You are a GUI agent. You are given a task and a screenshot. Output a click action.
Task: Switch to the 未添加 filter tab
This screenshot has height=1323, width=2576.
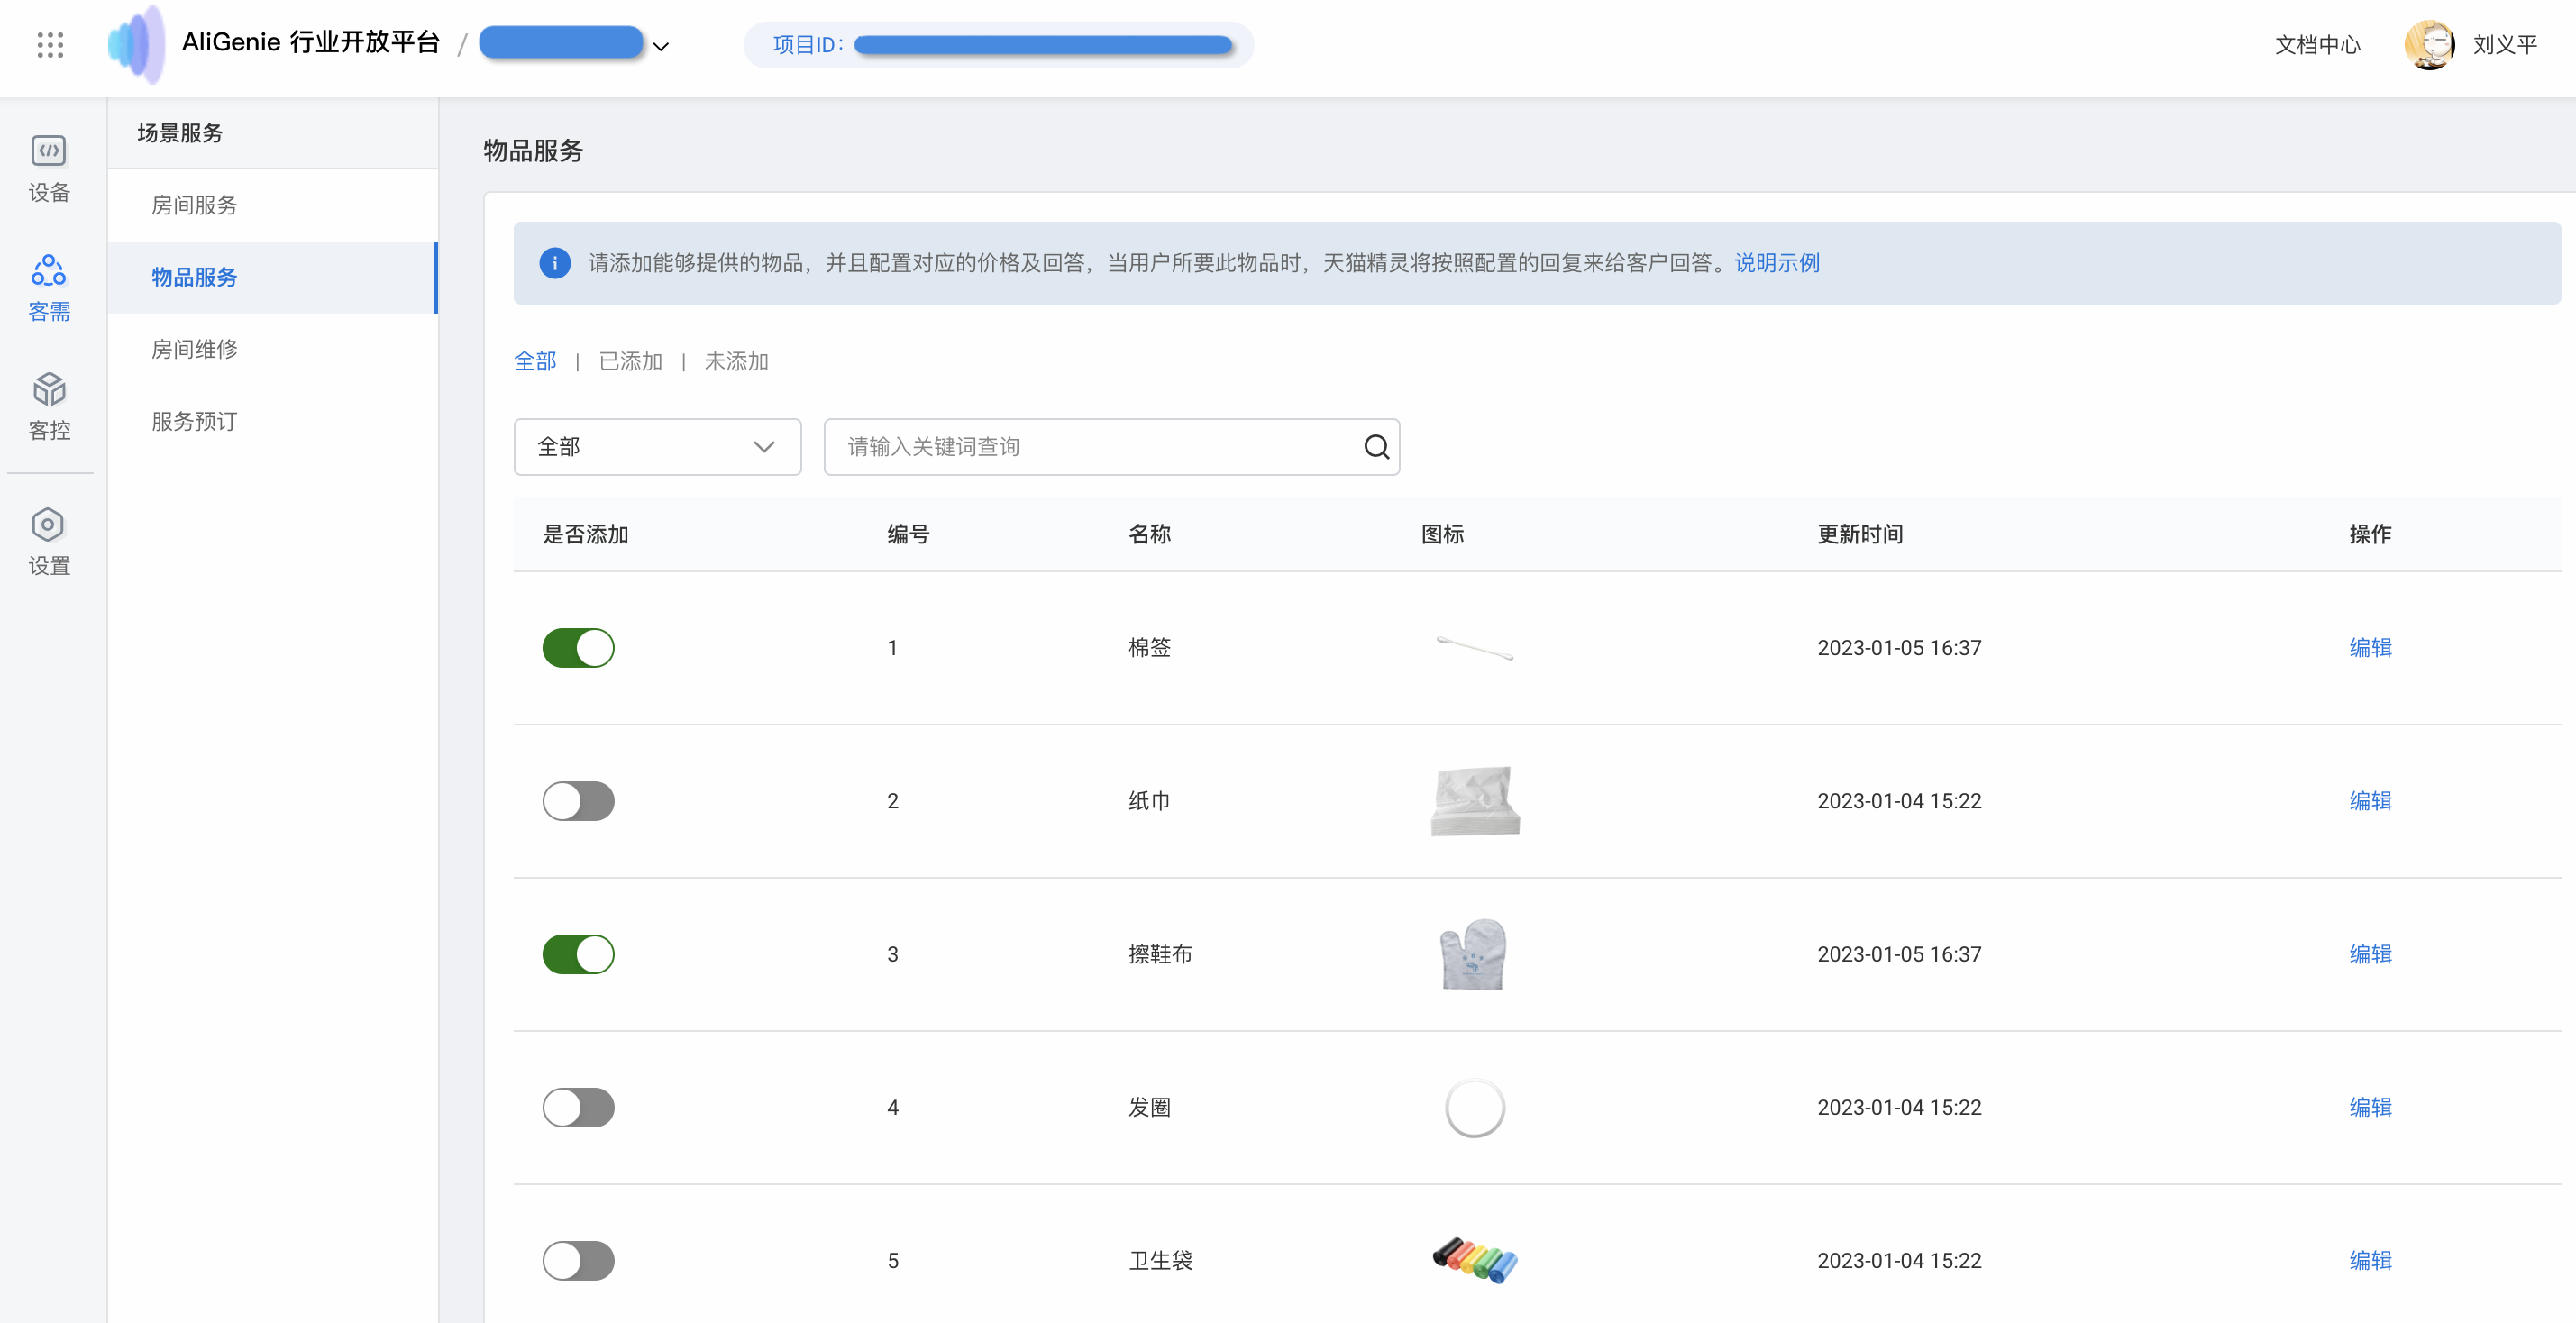[x=736, y=361]
